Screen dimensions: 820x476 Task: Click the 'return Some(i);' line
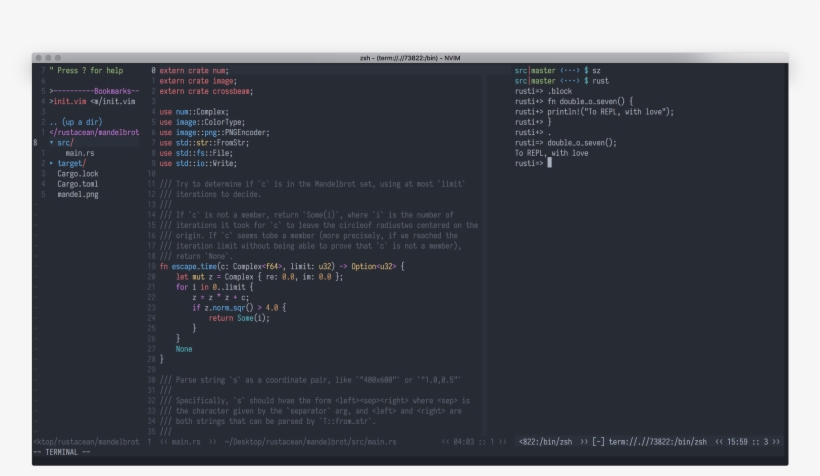pyautogui.click(x=239, y=318)
